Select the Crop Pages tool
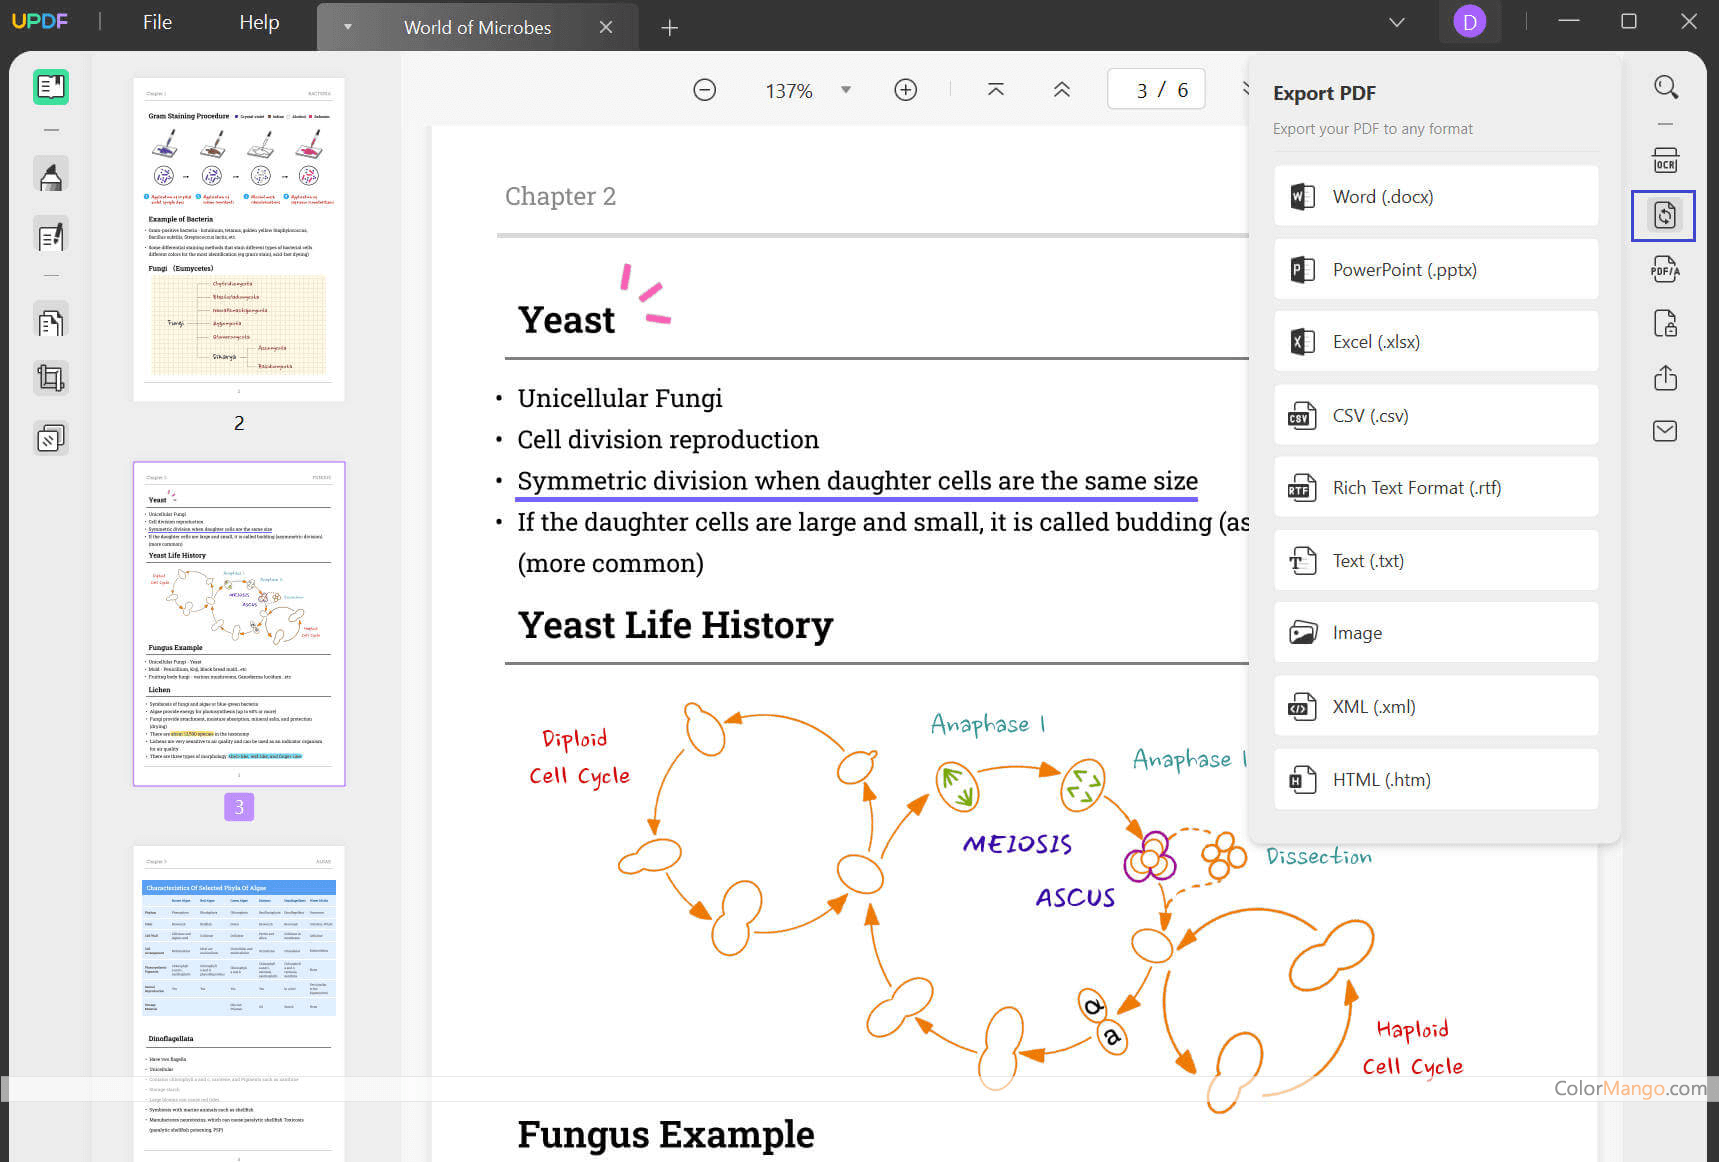The image size is (1719, 1162). pos(51,378)
